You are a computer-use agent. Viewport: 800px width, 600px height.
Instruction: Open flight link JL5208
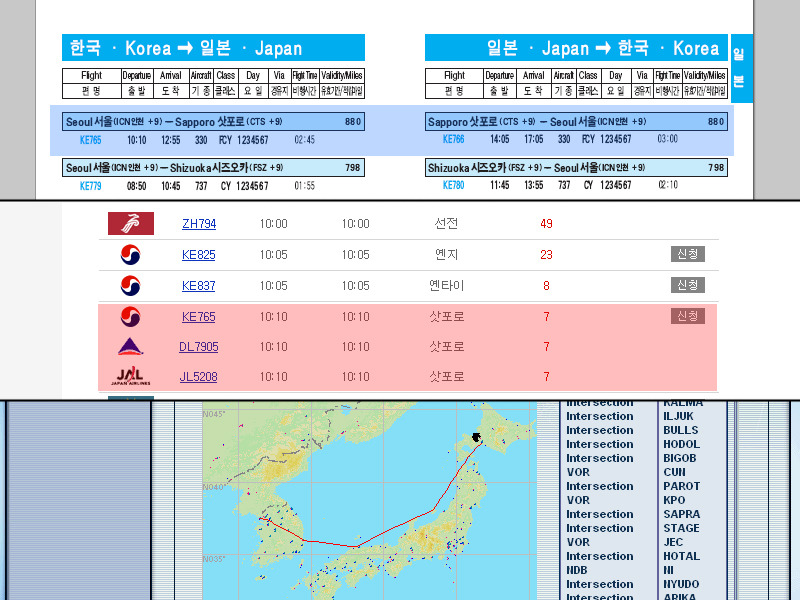[x=198, y=377]
